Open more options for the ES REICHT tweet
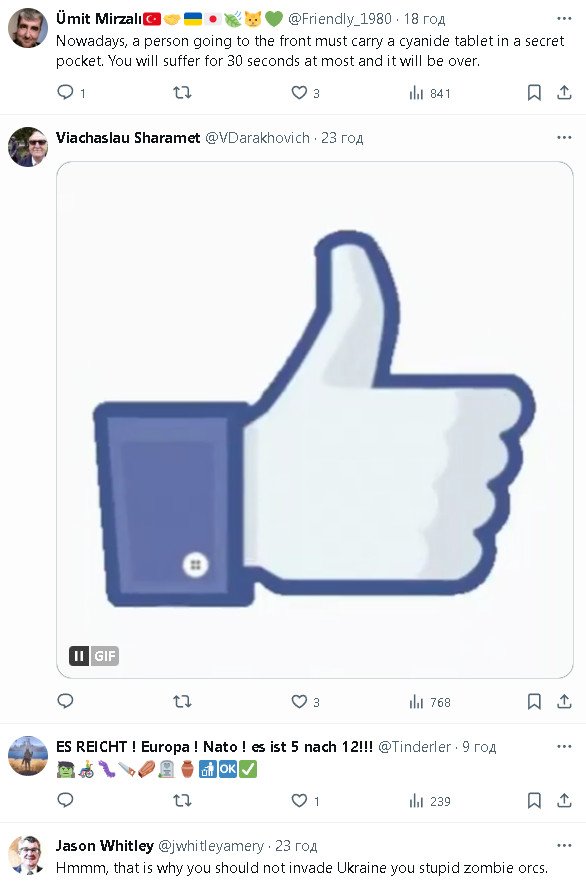This screenshot has height=884, width=586. point(564,746)
